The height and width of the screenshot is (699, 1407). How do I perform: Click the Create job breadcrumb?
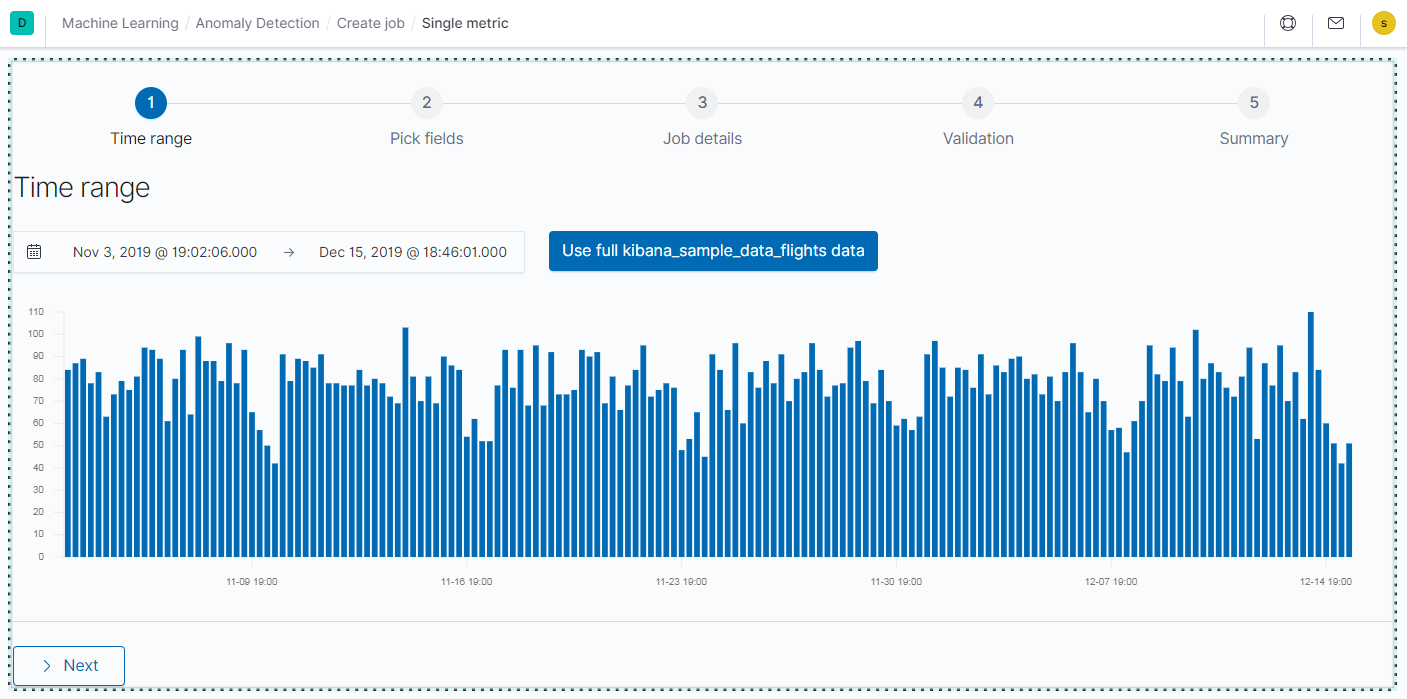(x=371, y=22)
